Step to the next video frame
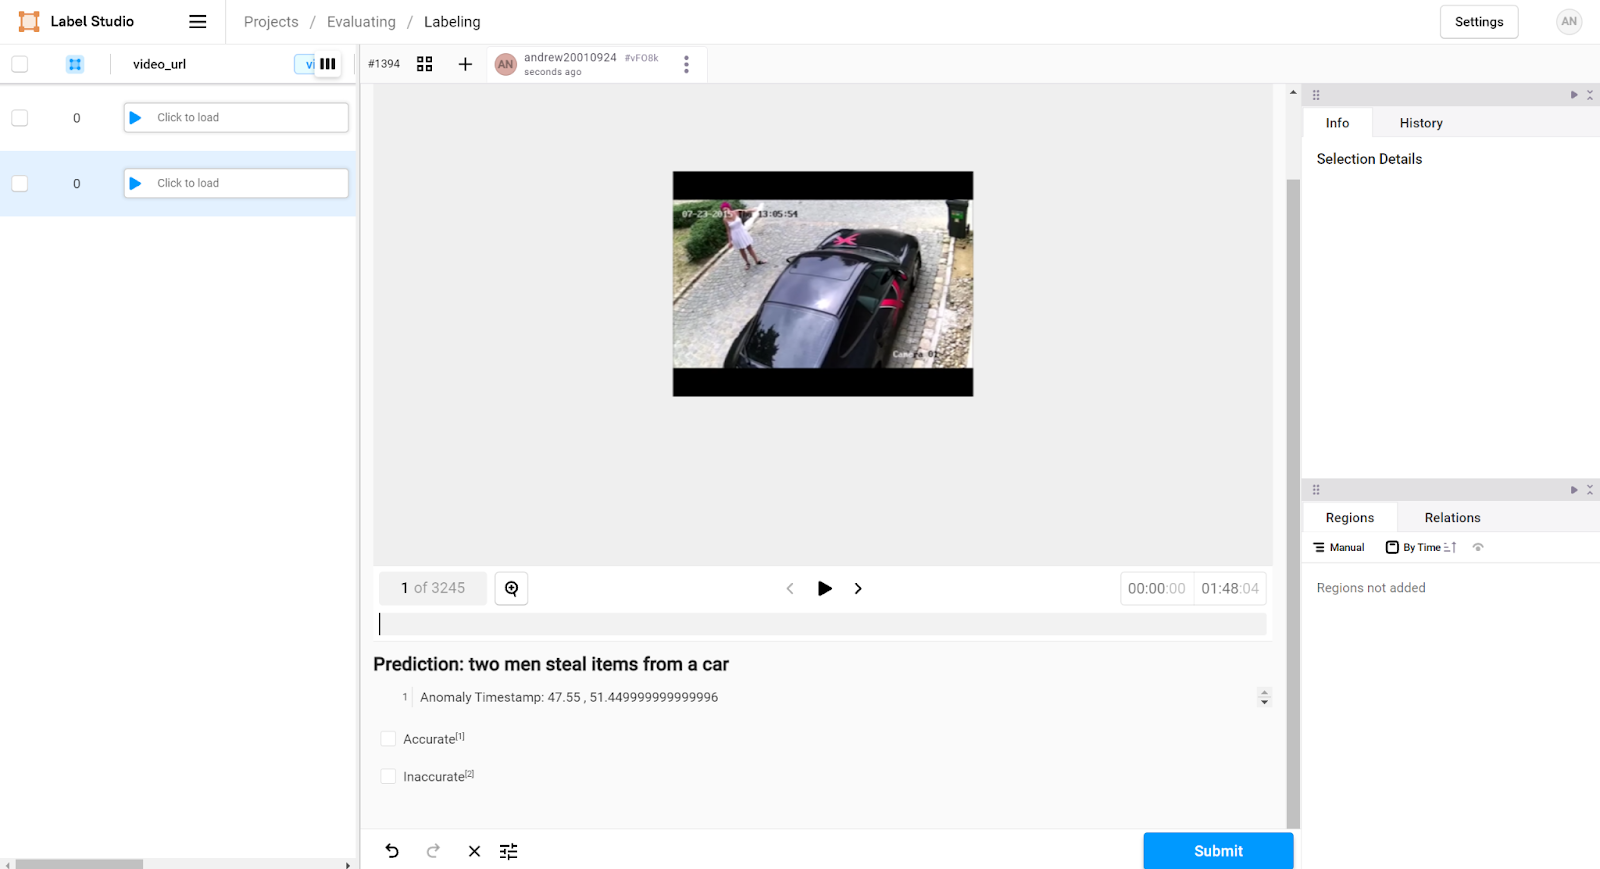This screenshot has height=869, width=1600. pos(858,588)
